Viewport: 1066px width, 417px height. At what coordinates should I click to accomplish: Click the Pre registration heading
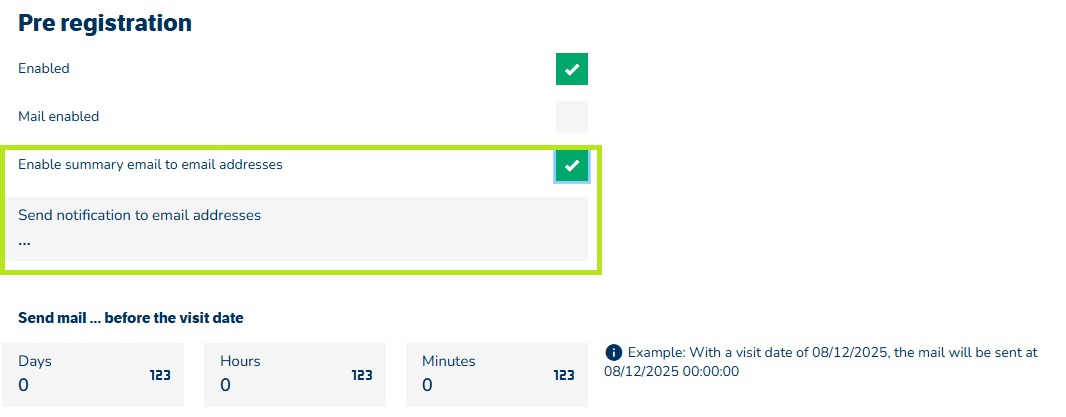point(105,23)
